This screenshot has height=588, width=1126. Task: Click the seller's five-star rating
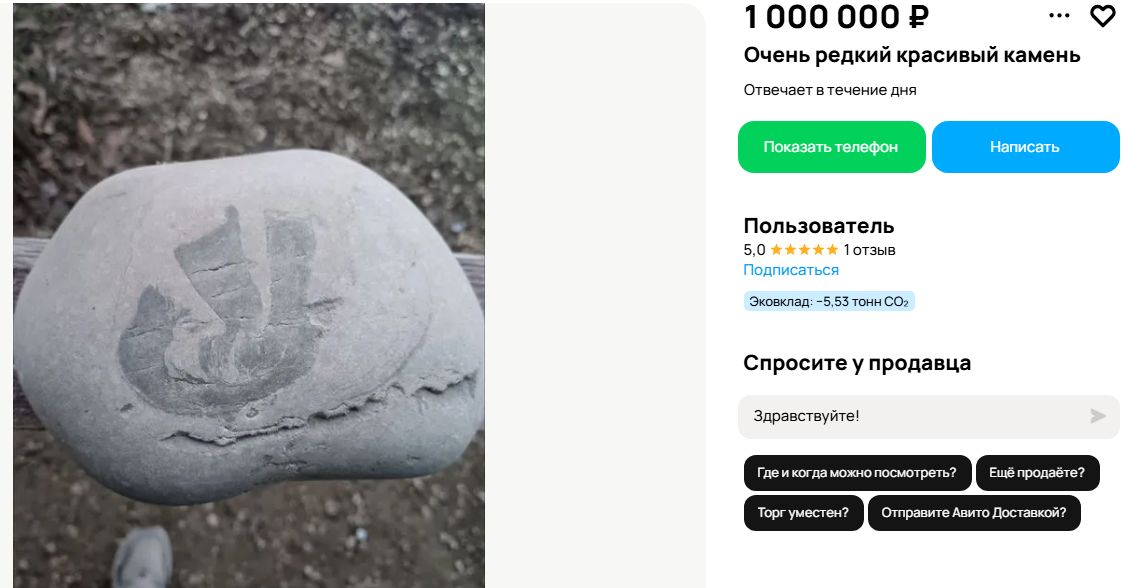(804, 250)
